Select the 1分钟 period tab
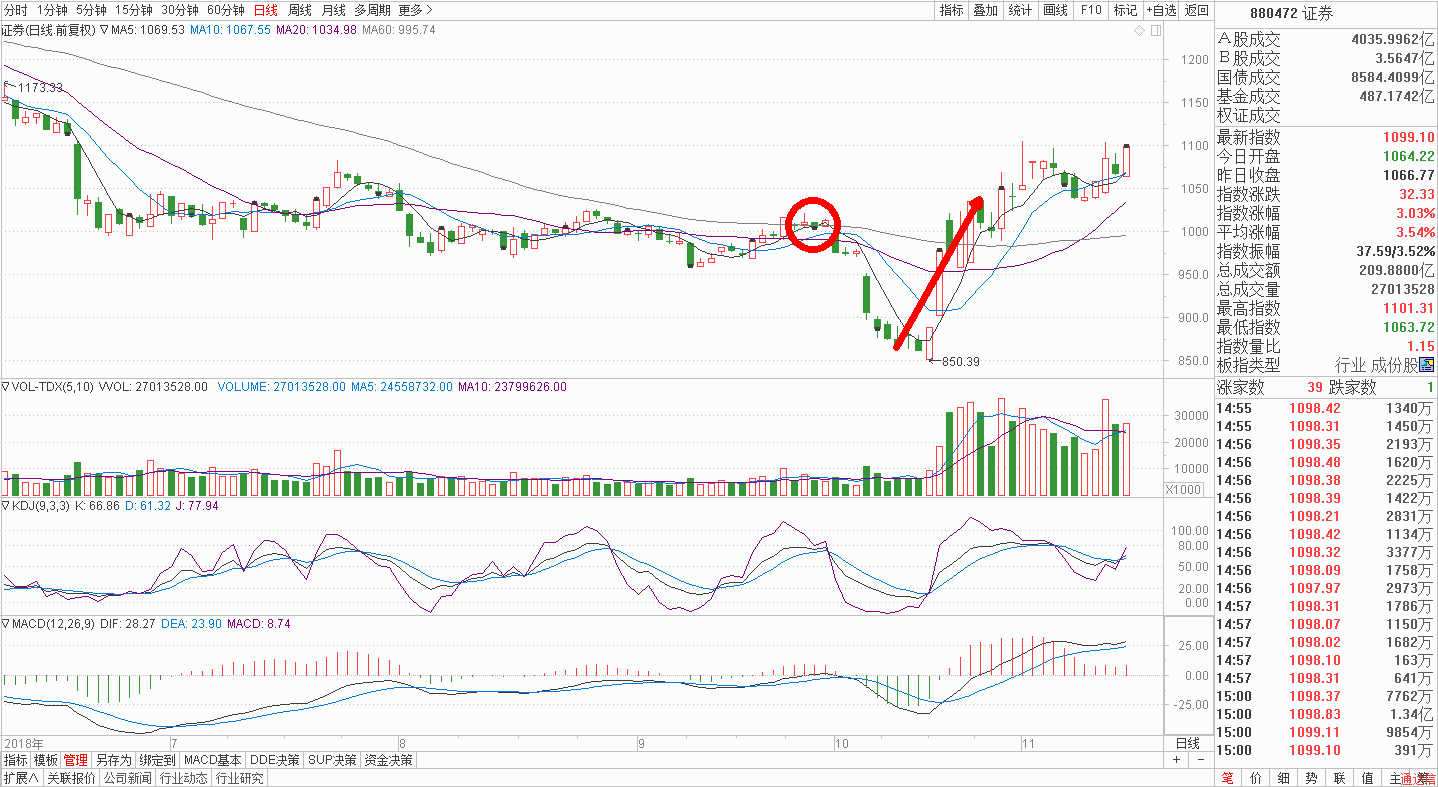 pos(52,10)
